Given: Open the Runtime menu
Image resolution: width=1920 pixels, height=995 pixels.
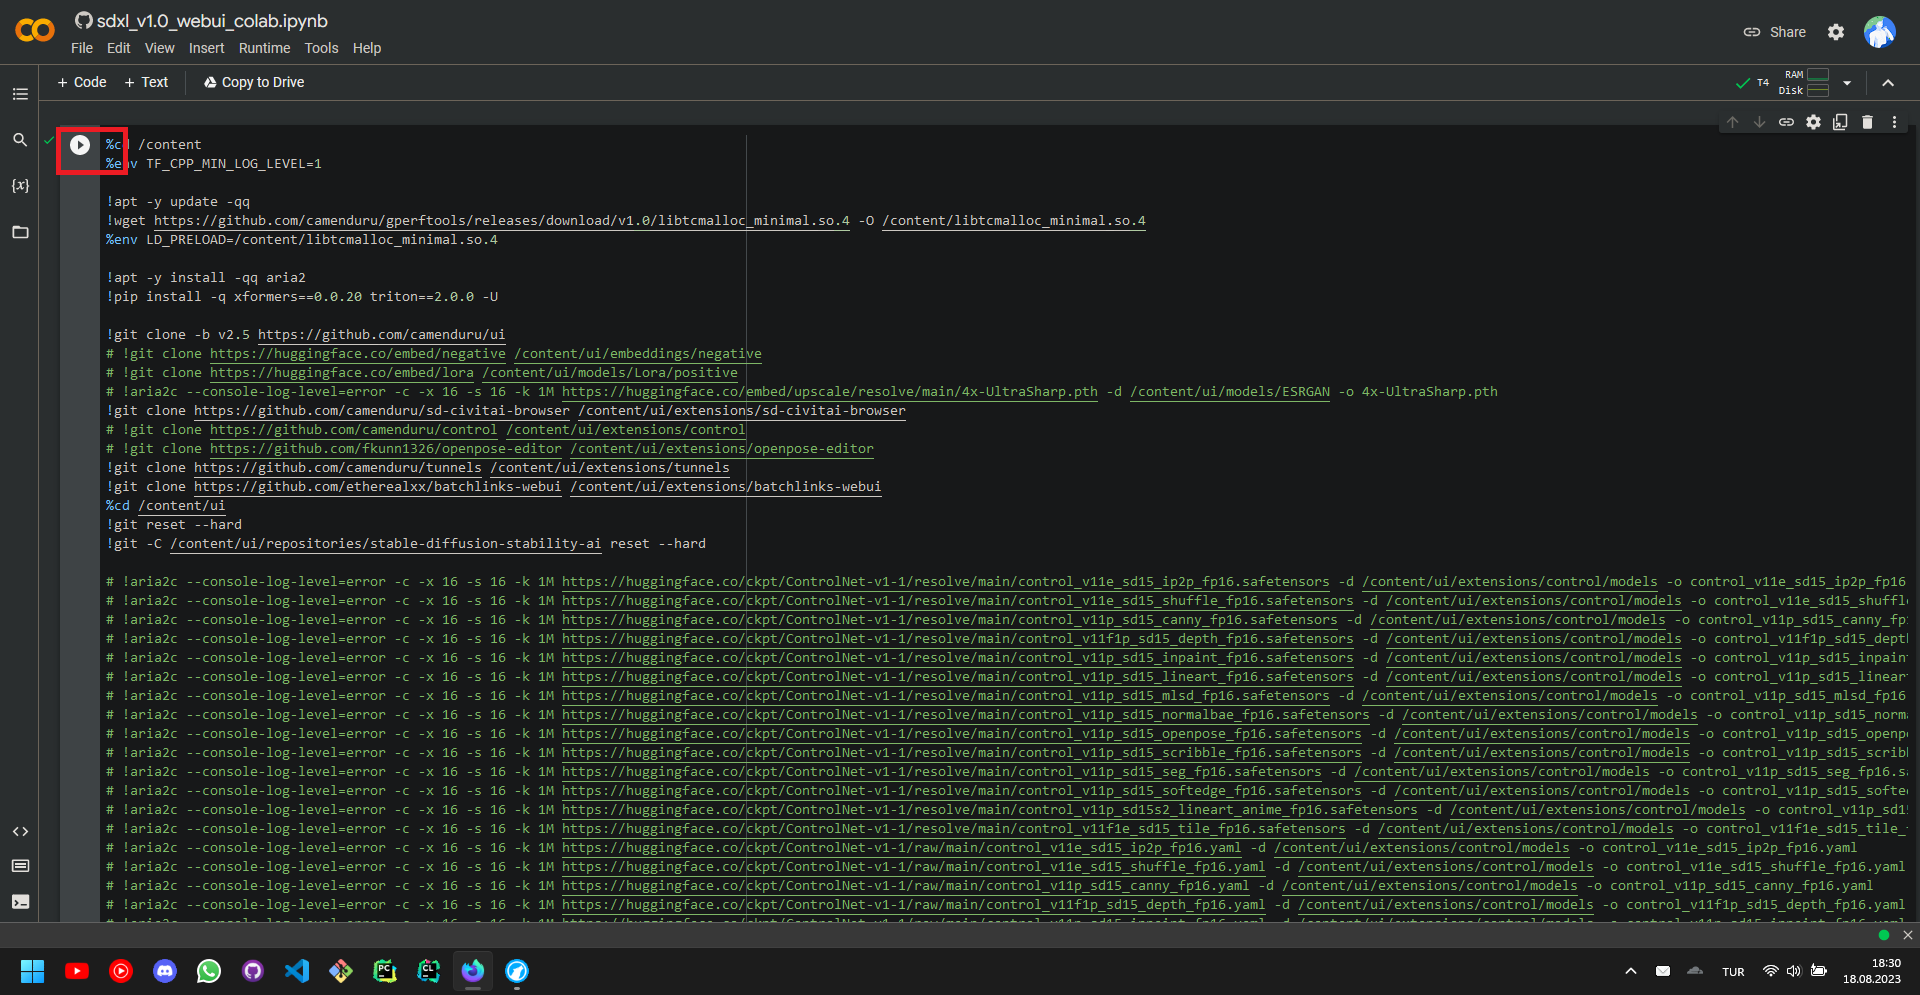Looking at the screenshot, I should tap(264, 48).
